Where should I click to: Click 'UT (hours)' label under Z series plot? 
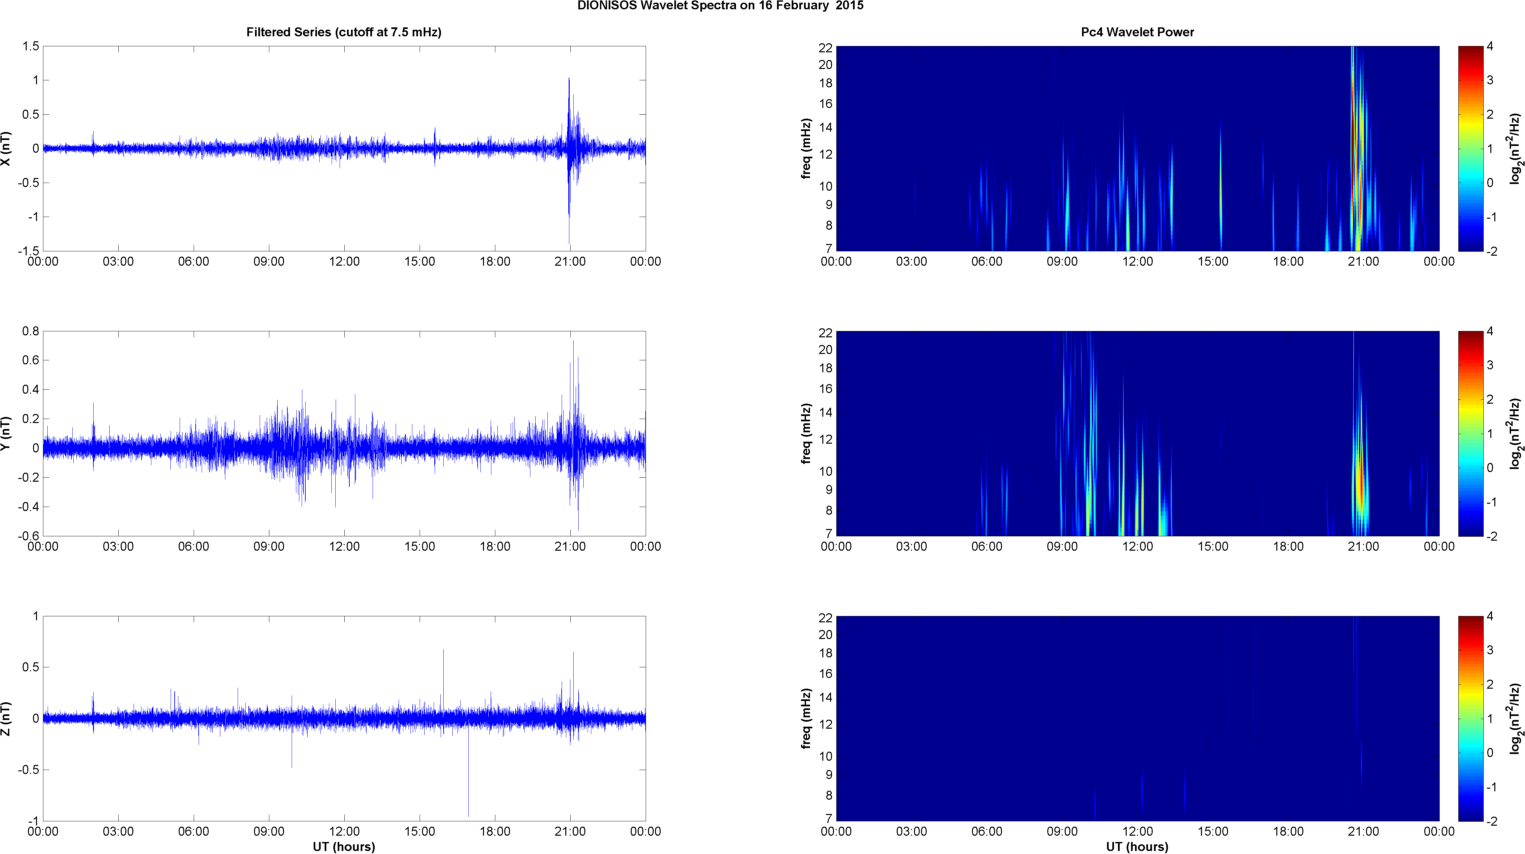point(344,846)
